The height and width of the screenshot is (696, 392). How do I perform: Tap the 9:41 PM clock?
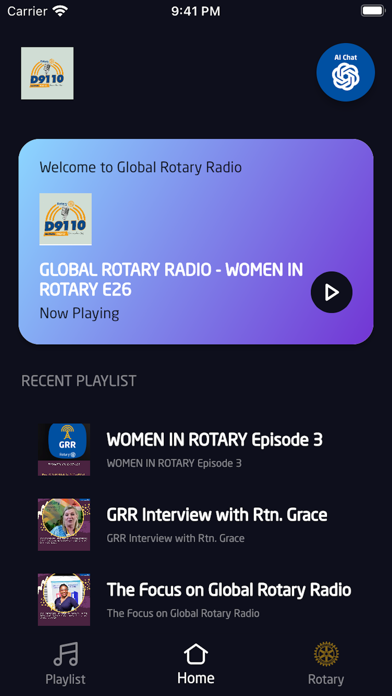(196, 11)
